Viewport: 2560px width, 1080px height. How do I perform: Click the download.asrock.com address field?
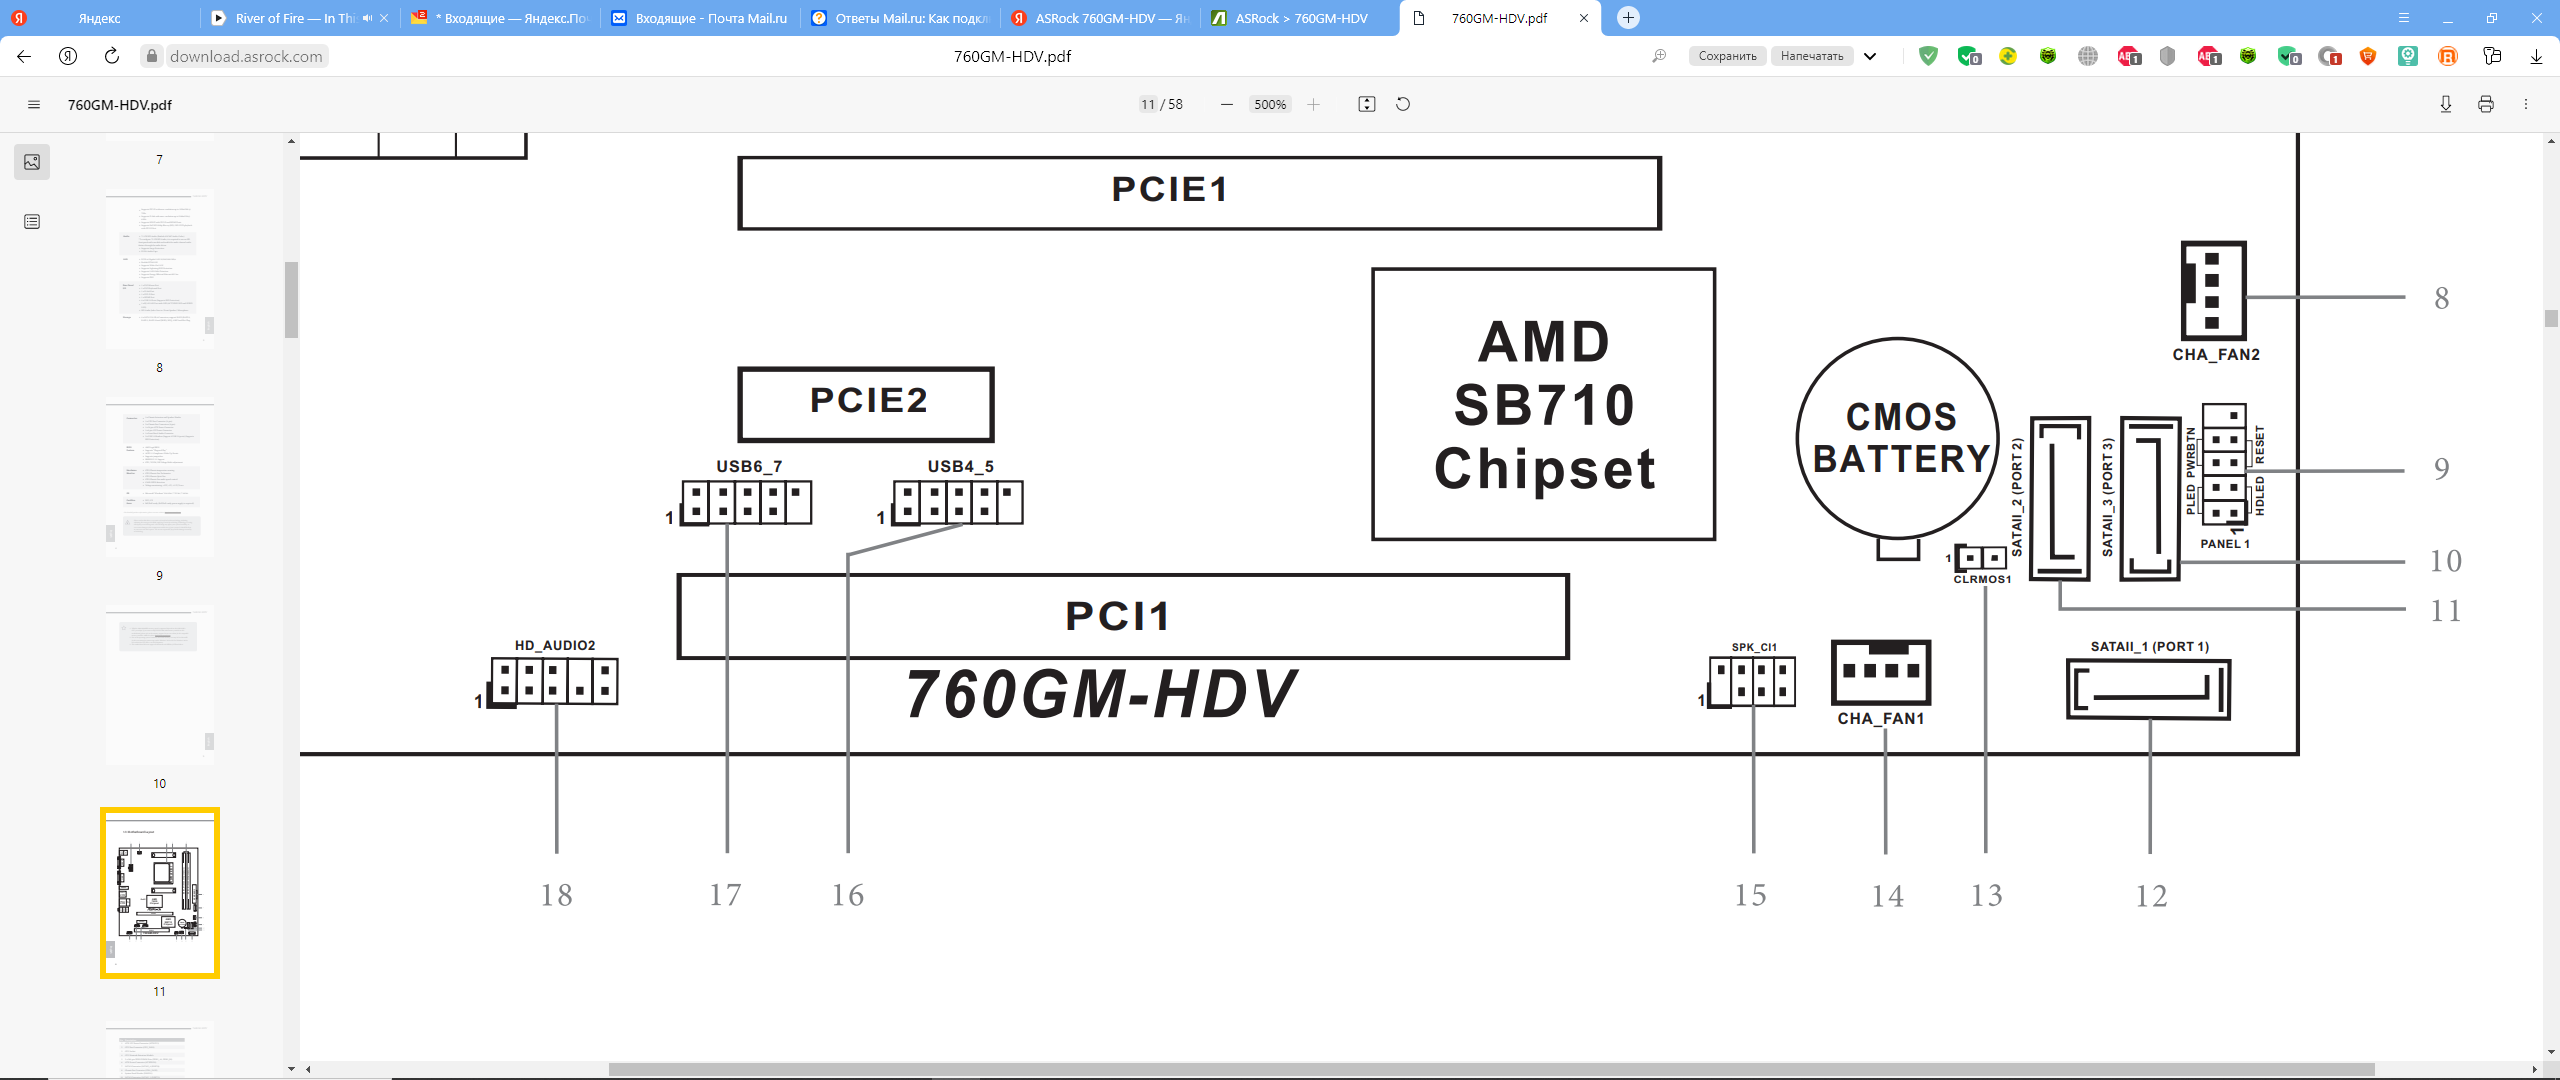[246, 56]
